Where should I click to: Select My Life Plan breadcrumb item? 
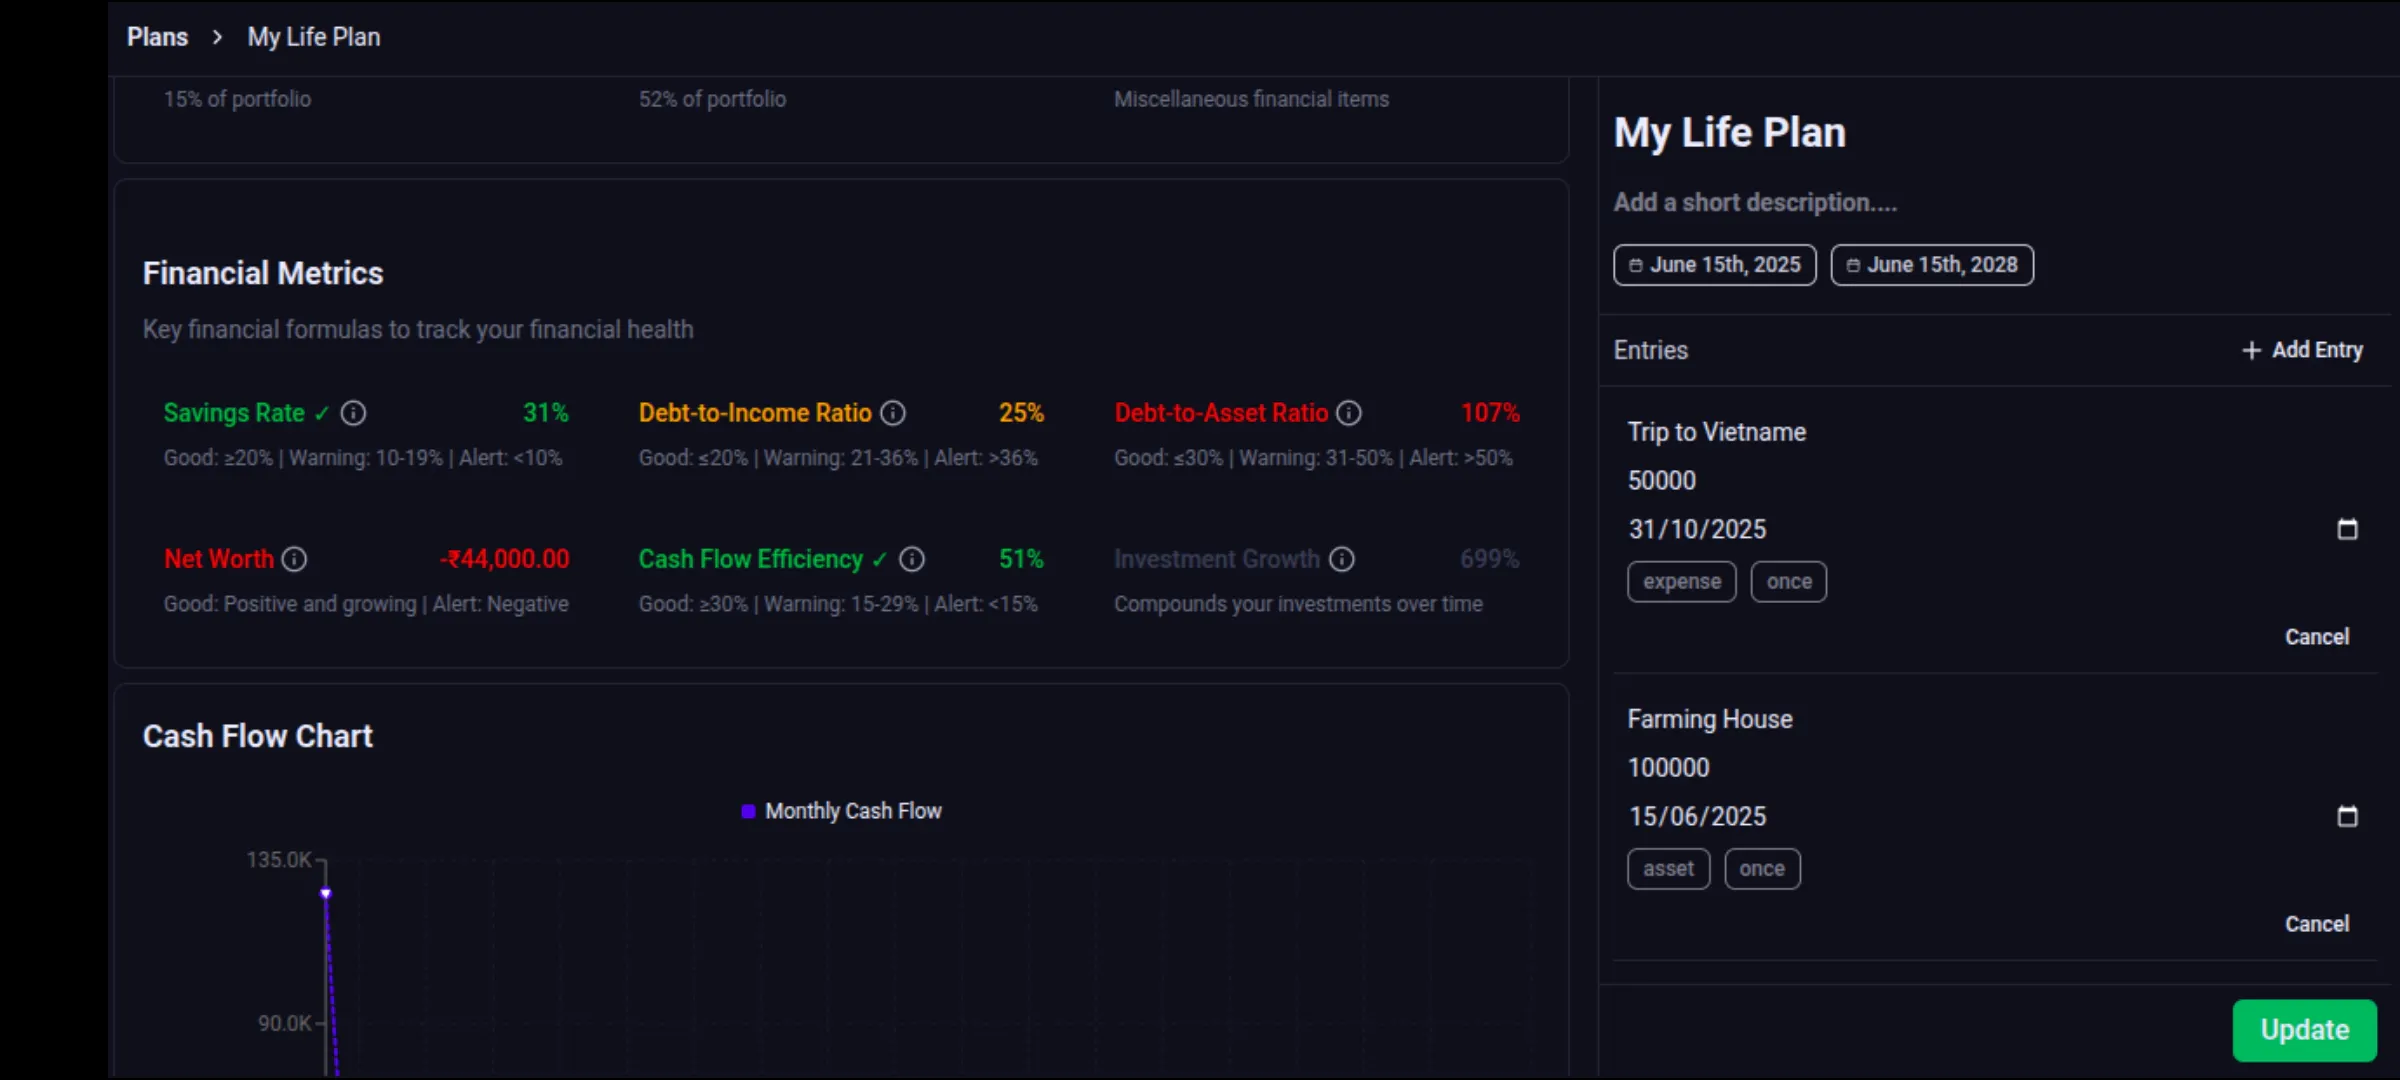point(314,37)
